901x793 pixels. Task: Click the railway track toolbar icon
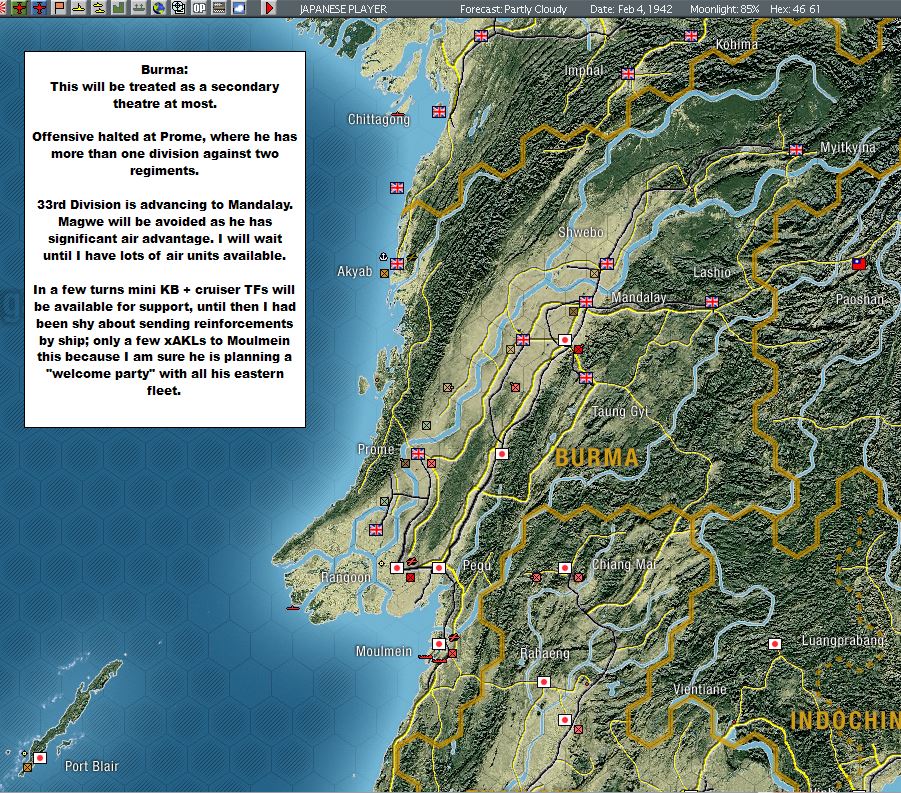(218, 8)
